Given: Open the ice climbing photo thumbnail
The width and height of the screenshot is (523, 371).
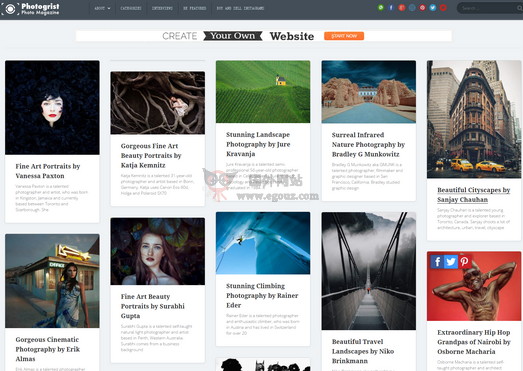Looking at the screenshot, I should tap(263, 243).
